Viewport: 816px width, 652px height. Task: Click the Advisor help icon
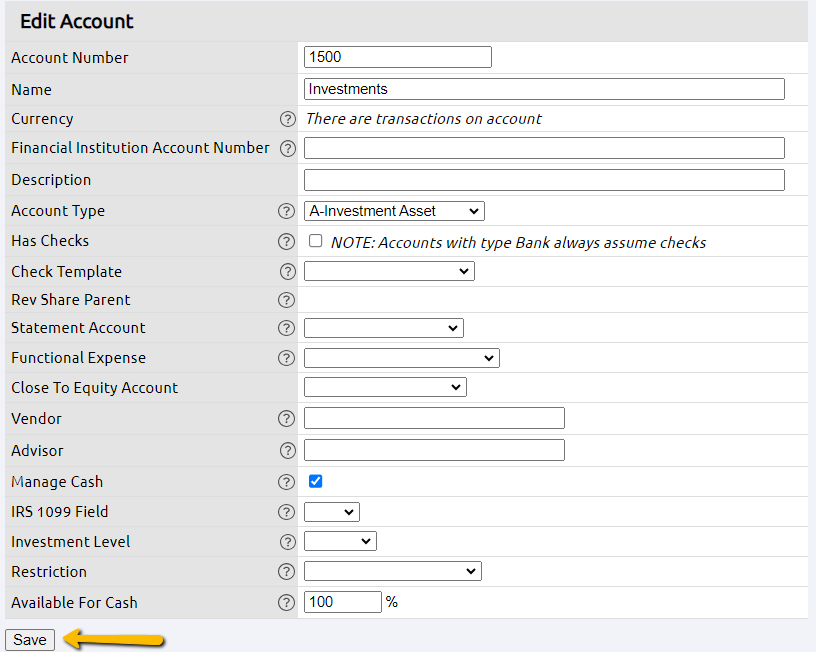[x=287, y=450]
